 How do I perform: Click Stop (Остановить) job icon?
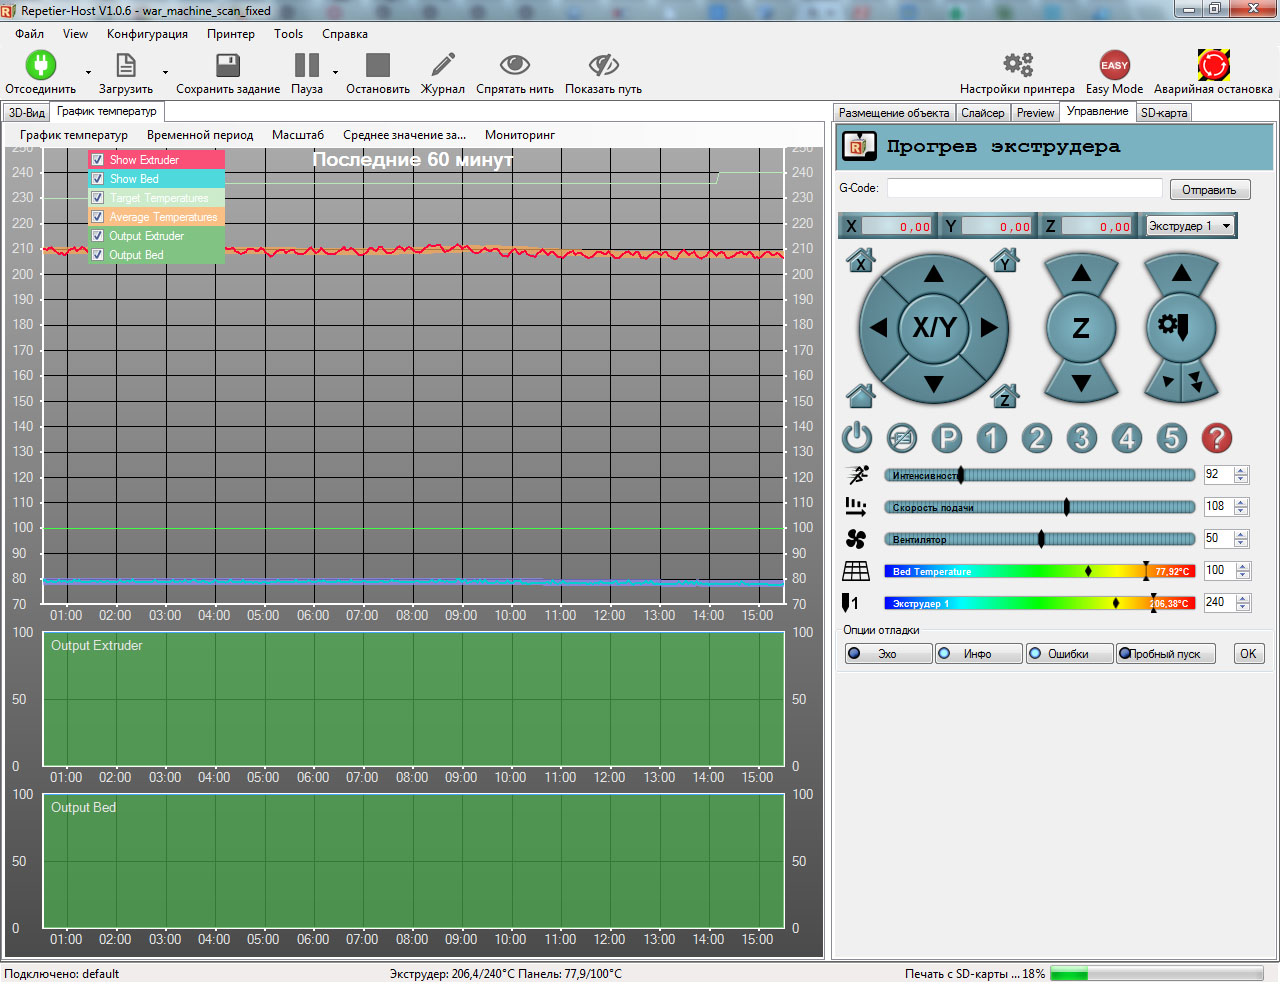pos(377,66)
